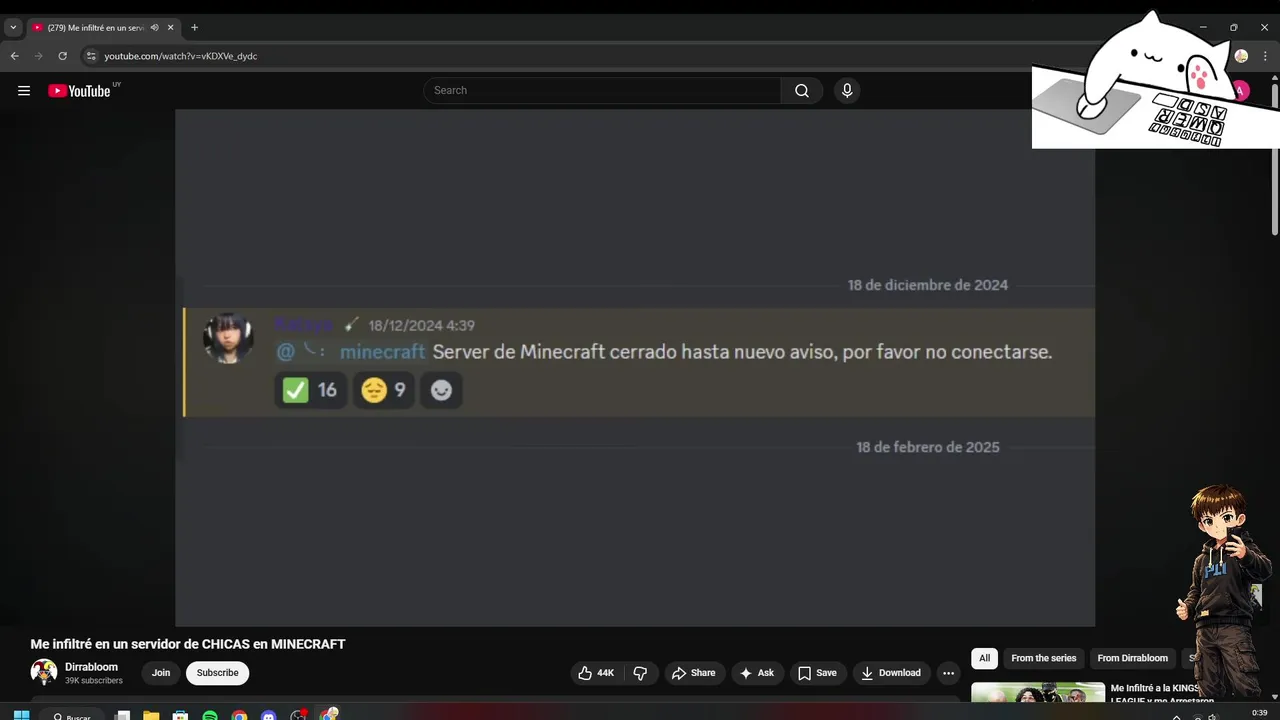Open Google Chrome from taskbar
1280x720 pixels.
tap(239, 716)
